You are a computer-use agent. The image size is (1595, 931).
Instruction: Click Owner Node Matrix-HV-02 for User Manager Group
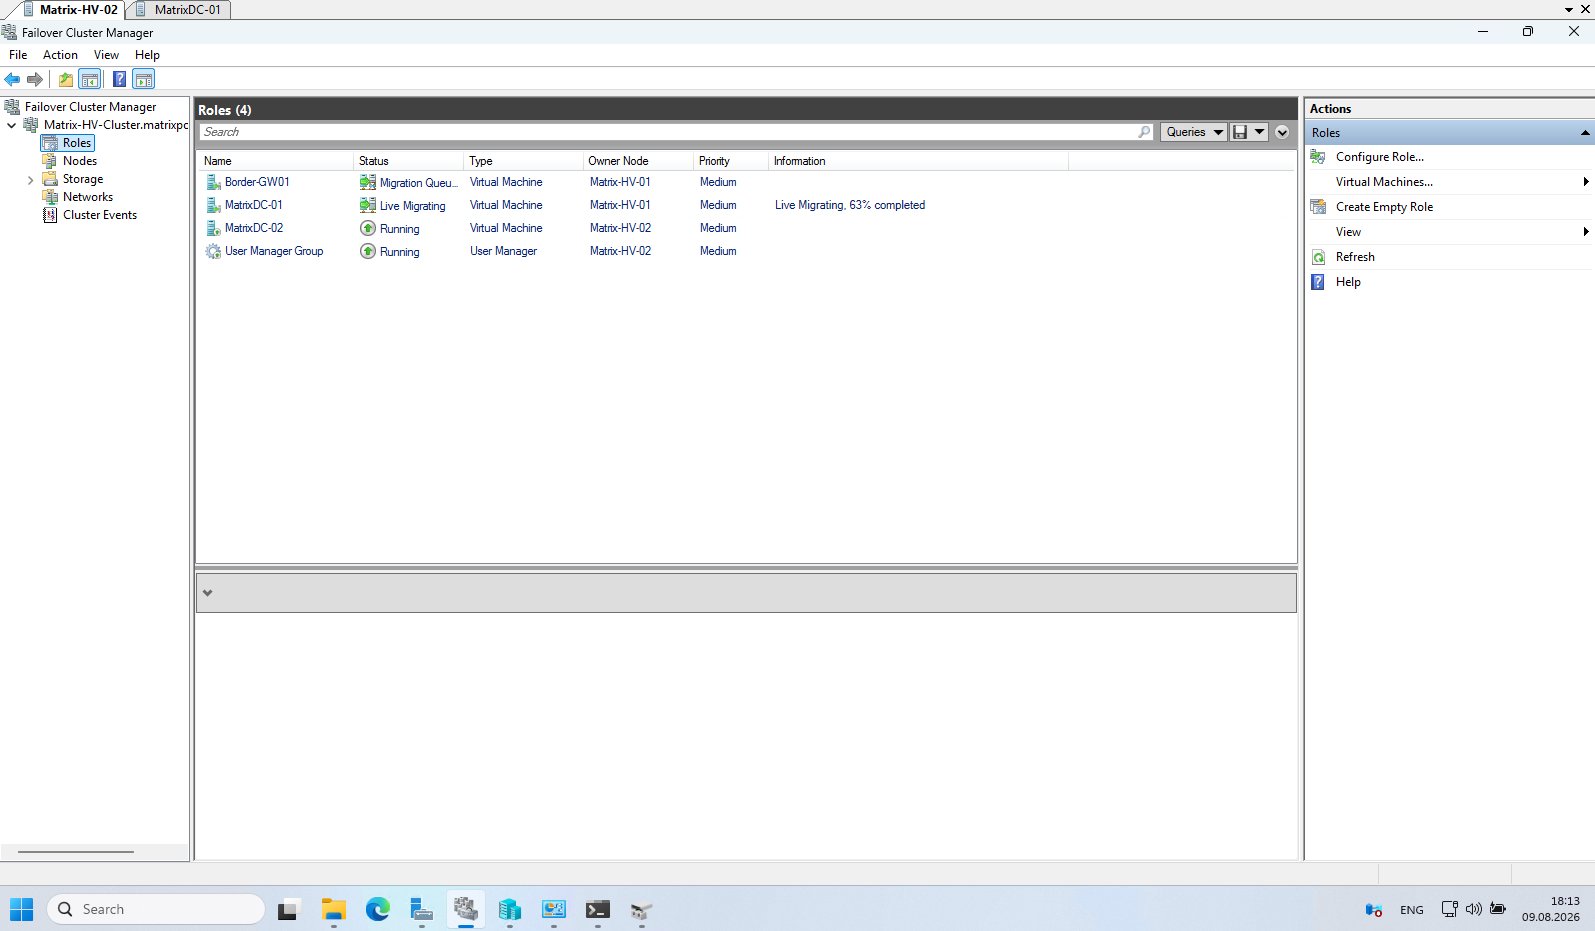[620, 251]
